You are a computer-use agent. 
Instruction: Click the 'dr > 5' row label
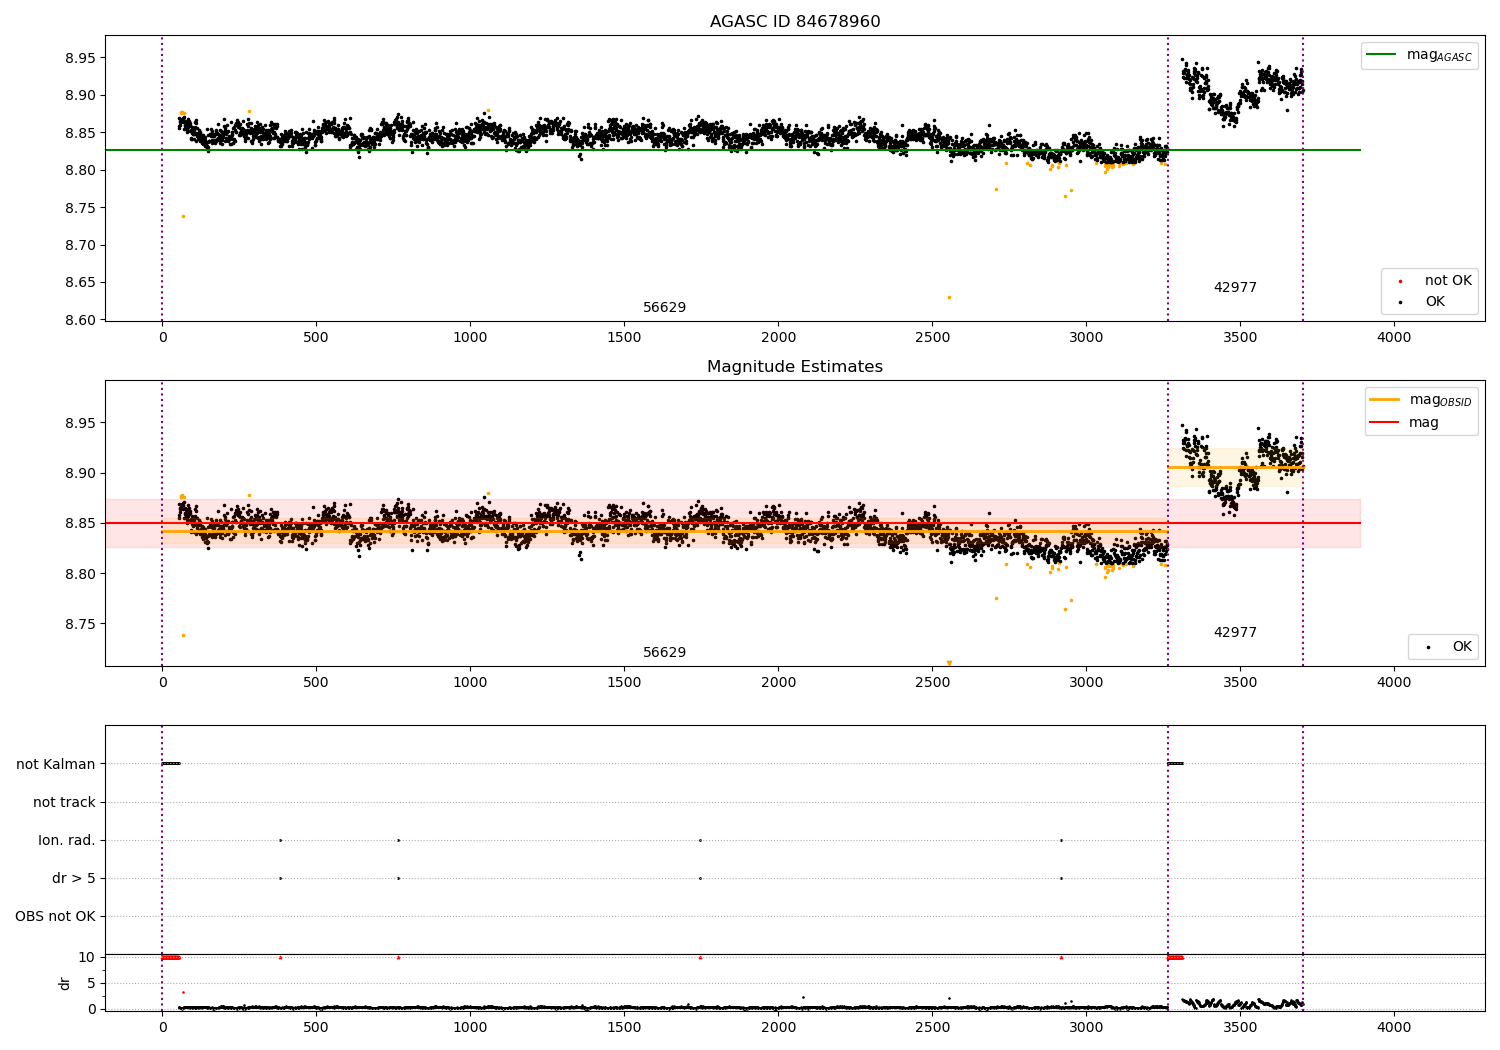pyautogui.click(x=74, y=878)
